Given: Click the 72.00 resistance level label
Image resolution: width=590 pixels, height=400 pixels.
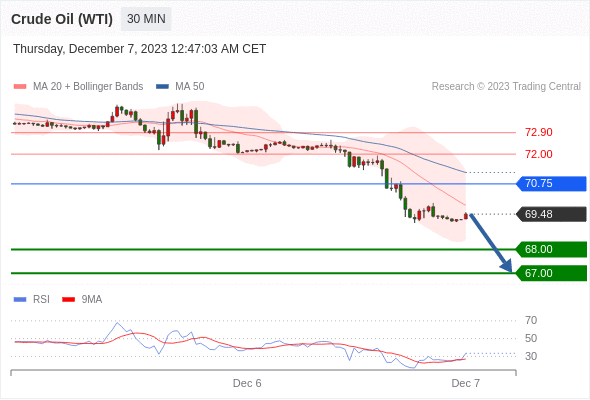Looking at the screenshot, I should click(x=539, y=154).
